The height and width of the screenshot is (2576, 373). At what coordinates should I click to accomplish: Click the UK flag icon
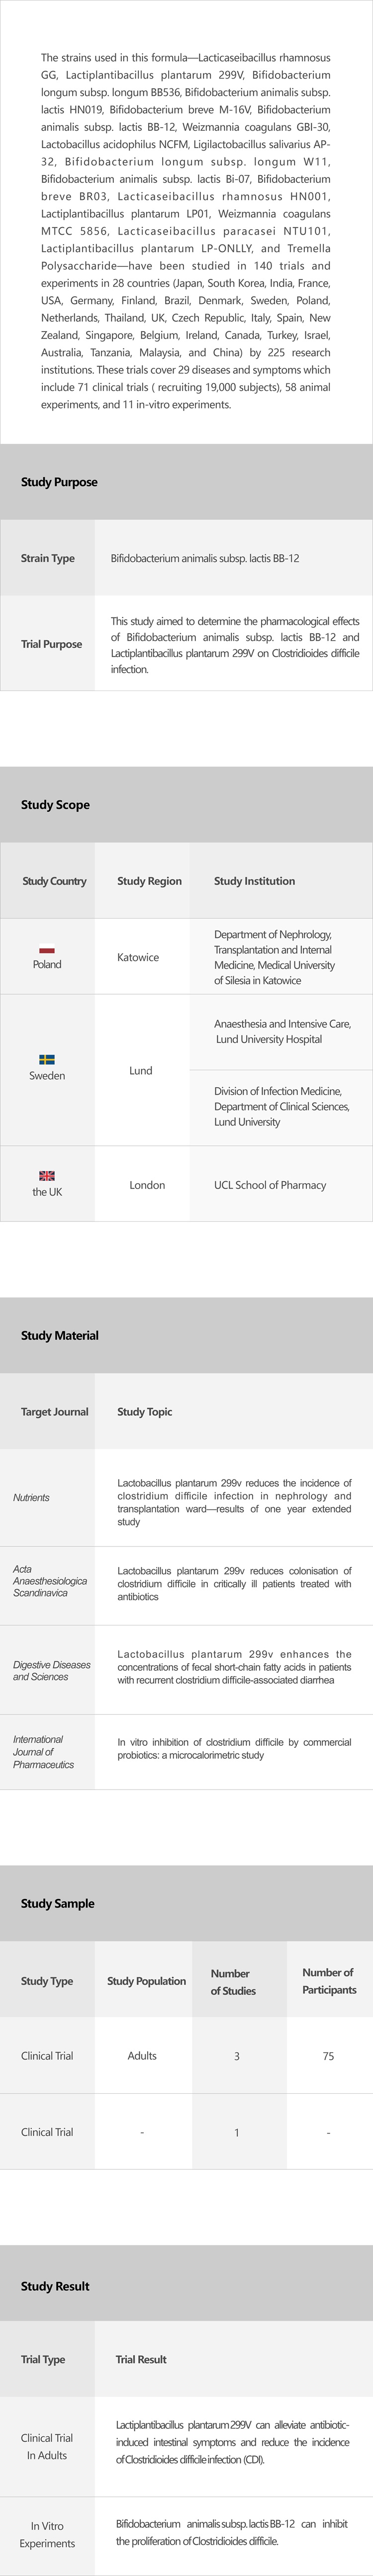tap(47, 1175)
